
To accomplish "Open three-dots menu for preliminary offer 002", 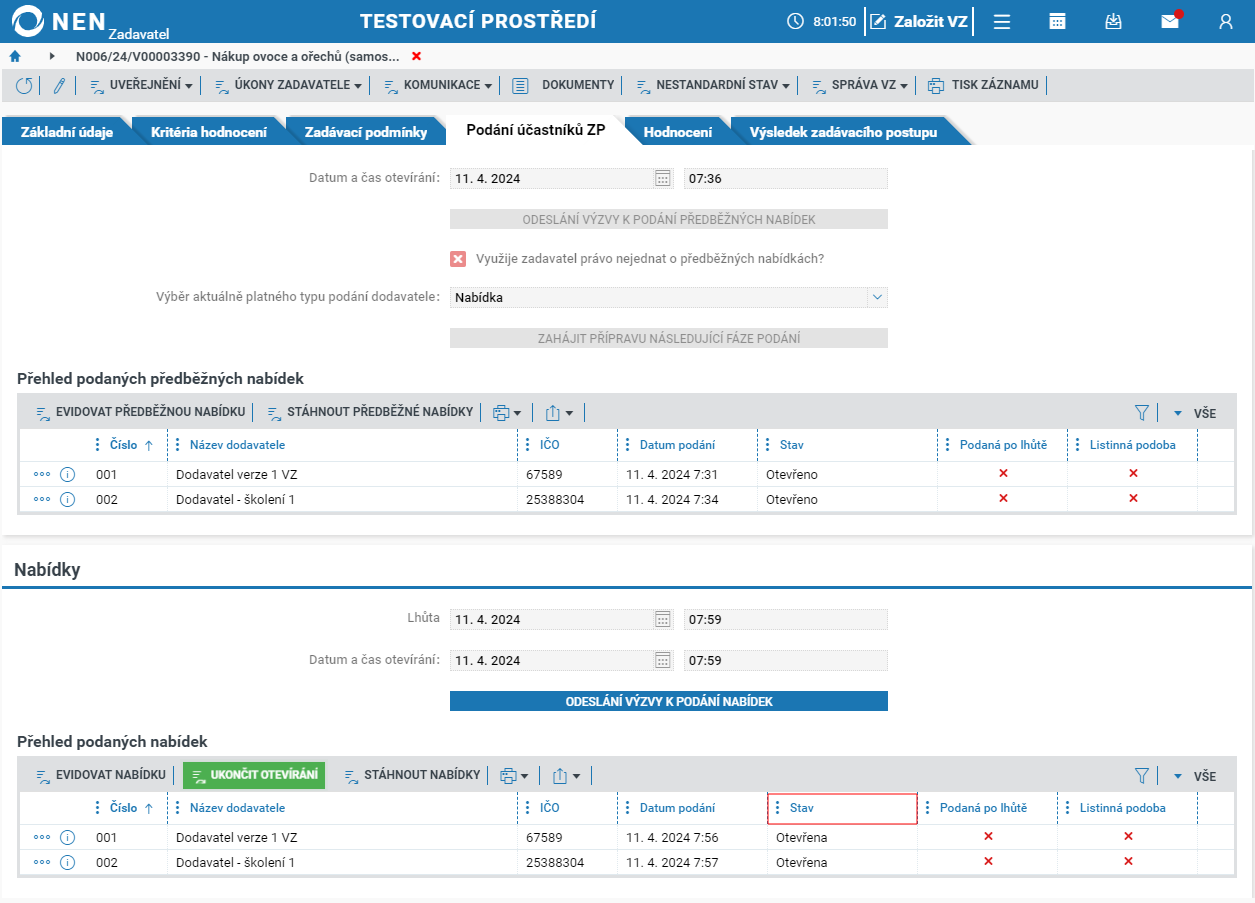I will [x=42, y=499].
